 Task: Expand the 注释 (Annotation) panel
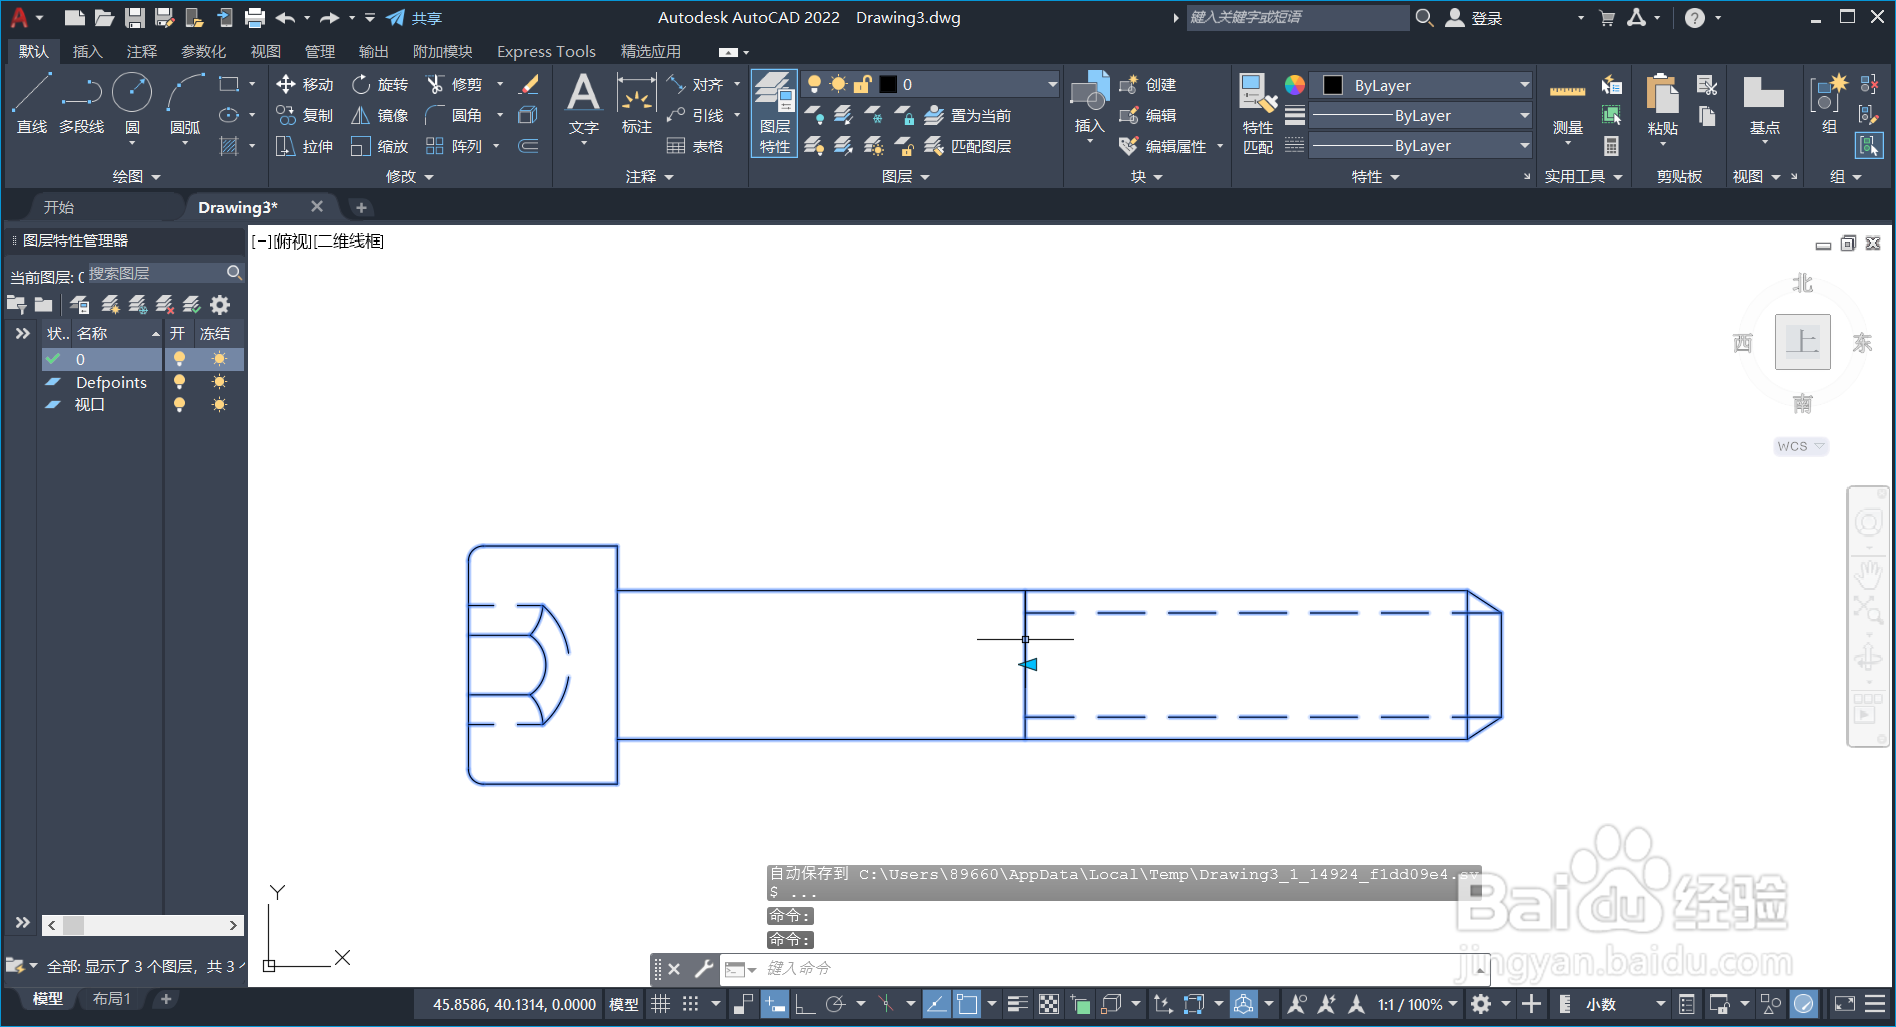[x=650, y=177]
